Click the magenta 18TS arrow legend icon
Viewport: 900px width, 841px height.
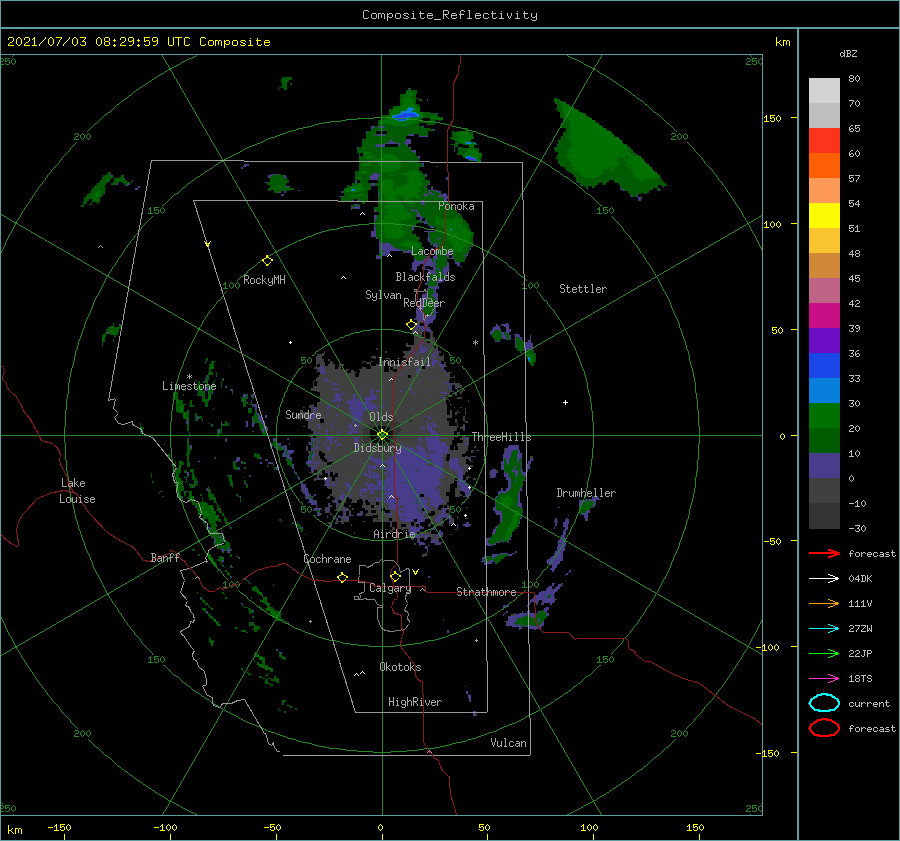coord(824,679)
